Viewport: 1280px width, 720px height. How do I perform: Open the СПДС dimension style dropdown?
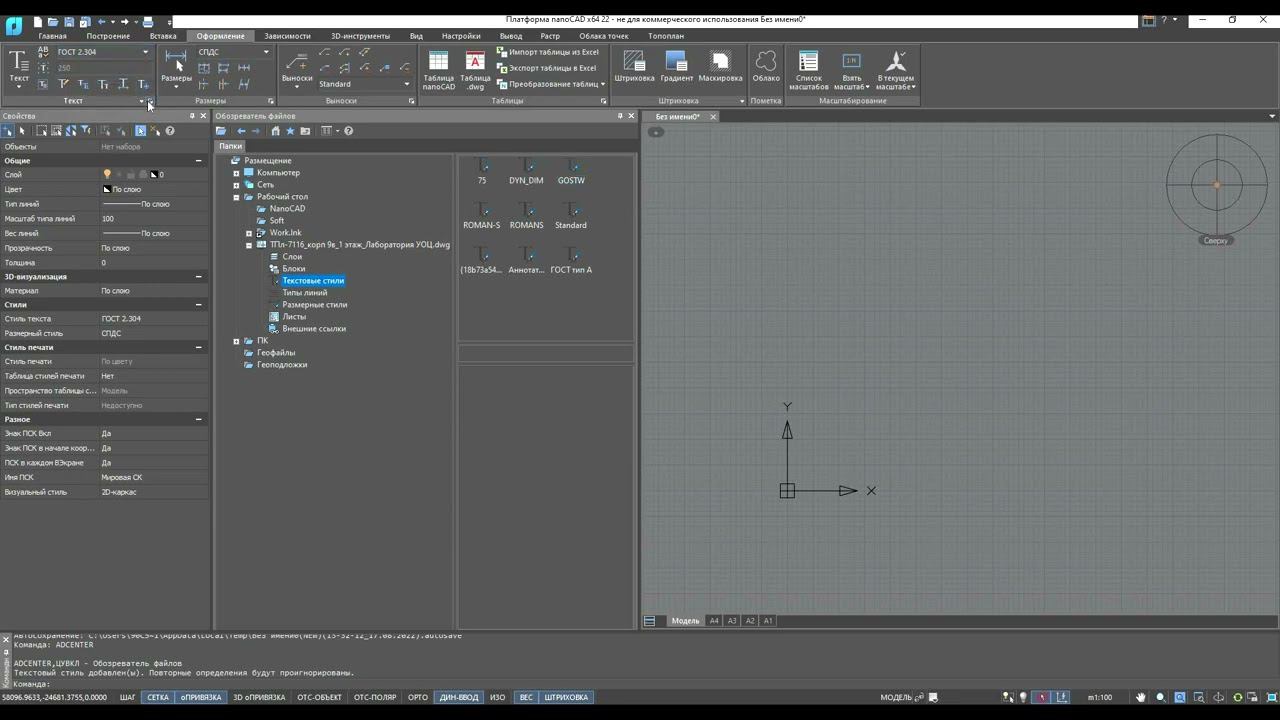coord(265,52)
